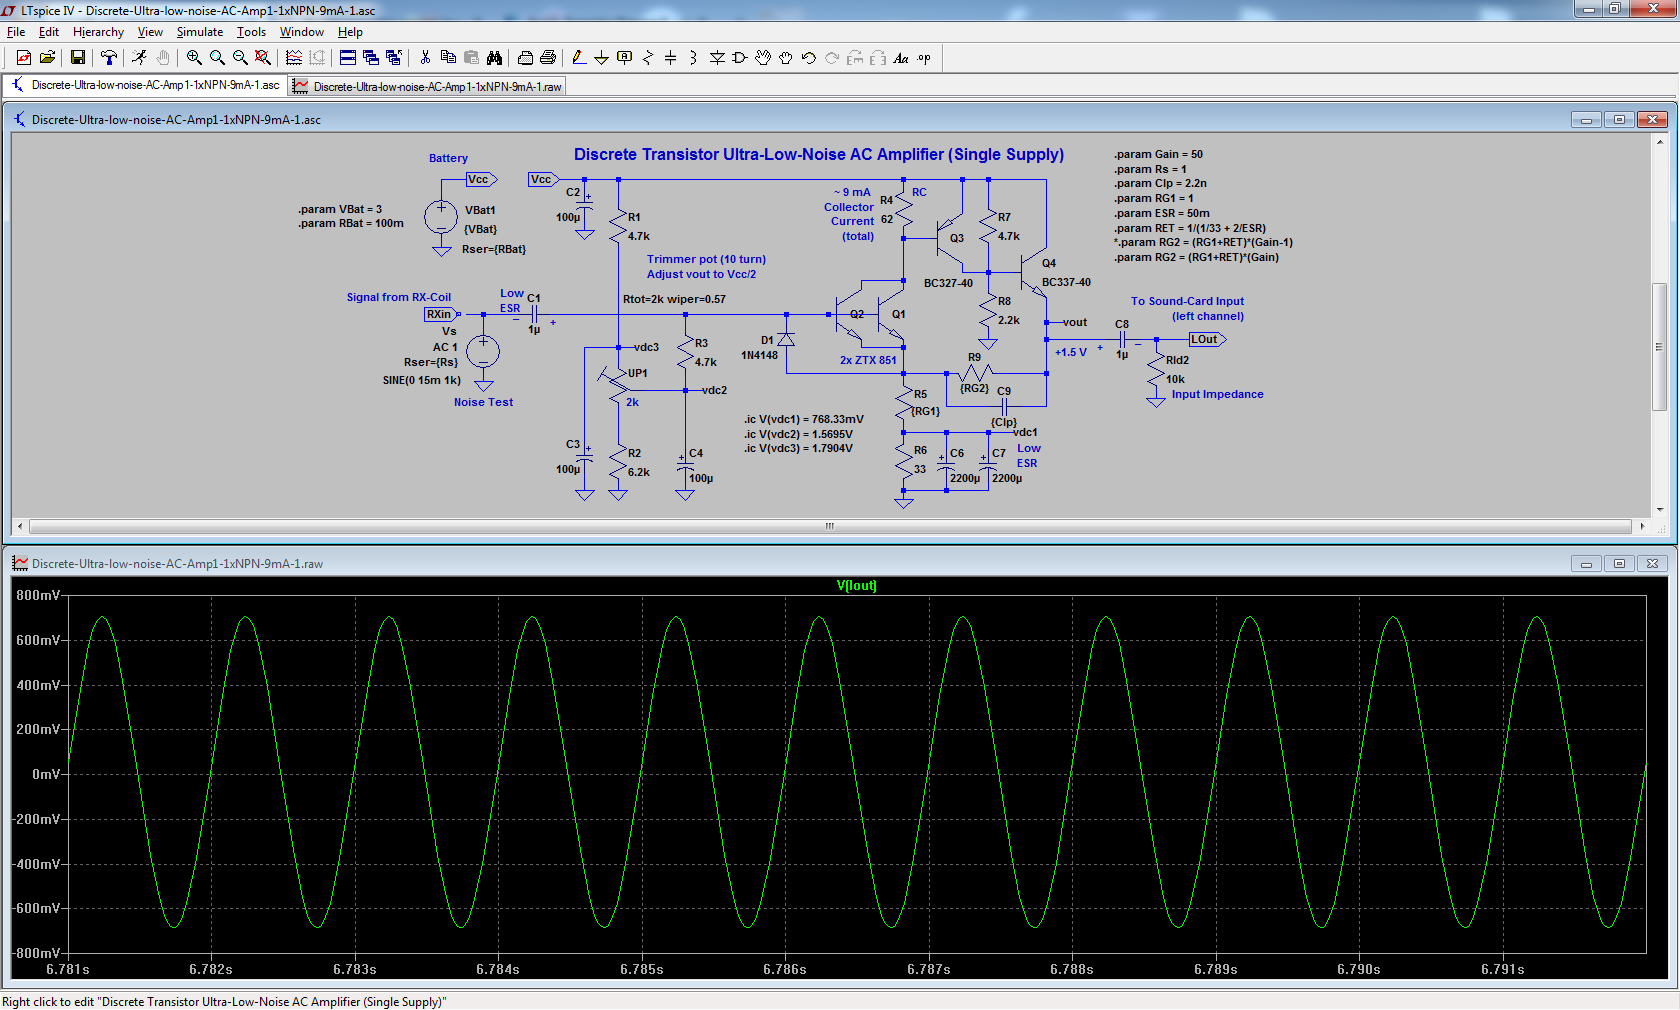
Task: Switch to the .asc schematic tab
Action: point(146,86)
